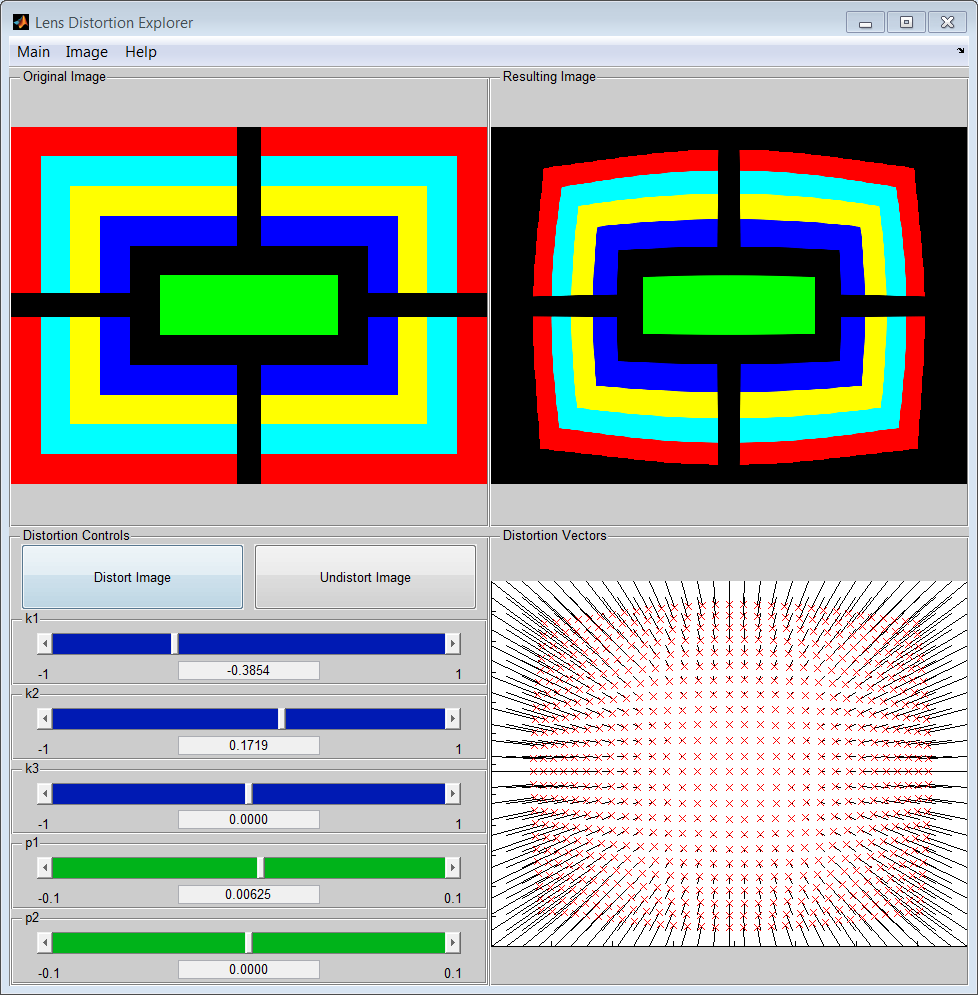Click the k1 value field showing -0.3854

pyautogui.click(x=249, y=670)
